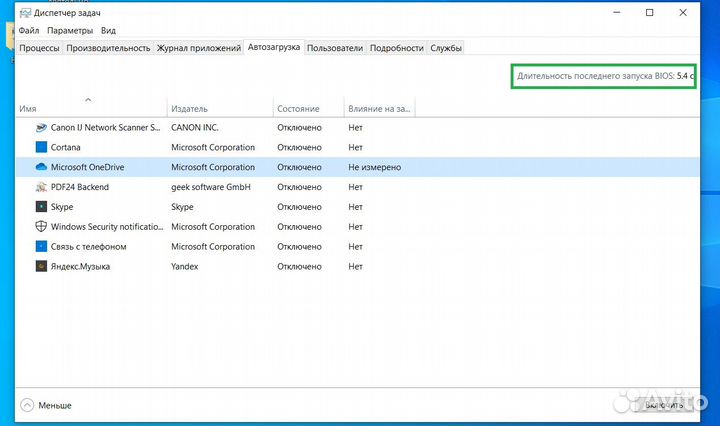Switch to the Службы tab
Viewport: 720px width, 426px height.
[446, 48]
